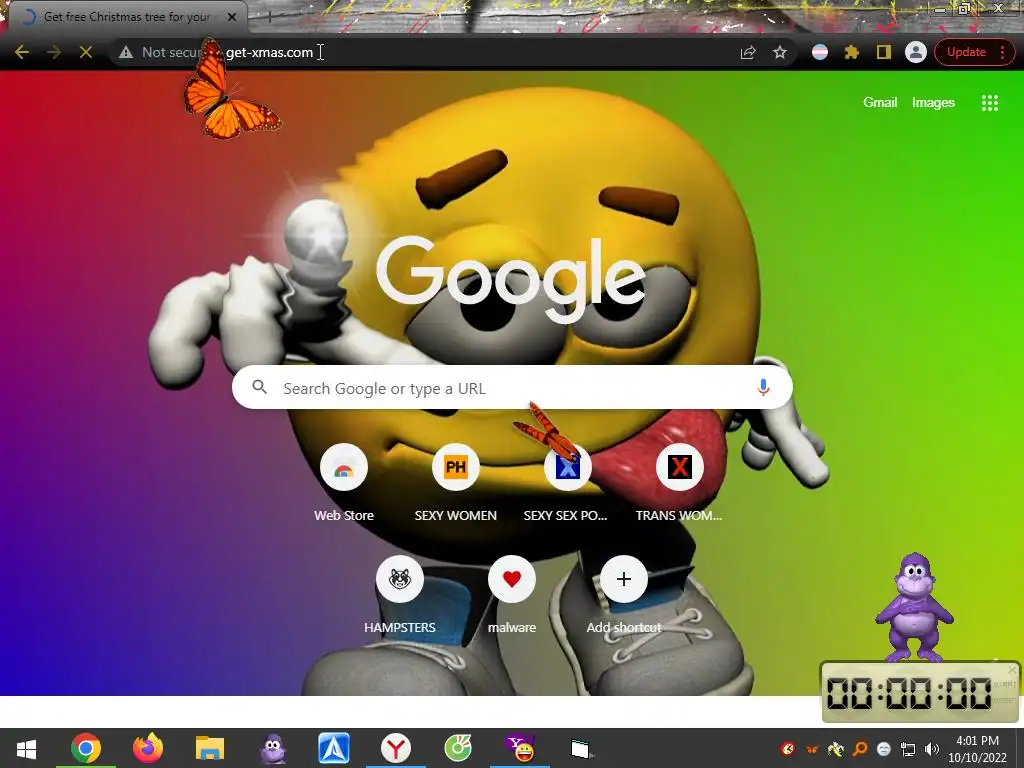Click the striped extension icon beside the star
This screenshot has width=1024, height=768.
coord(820,52)
